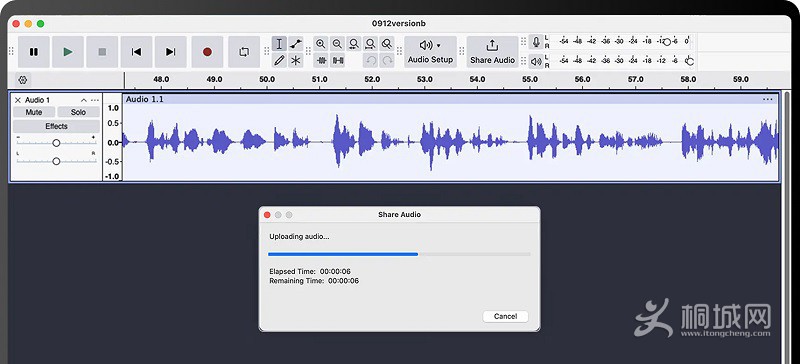The height and width of the screenshot is (364, 800).
Task: Toggle the Loop playback button
Action: pos(244,52)
